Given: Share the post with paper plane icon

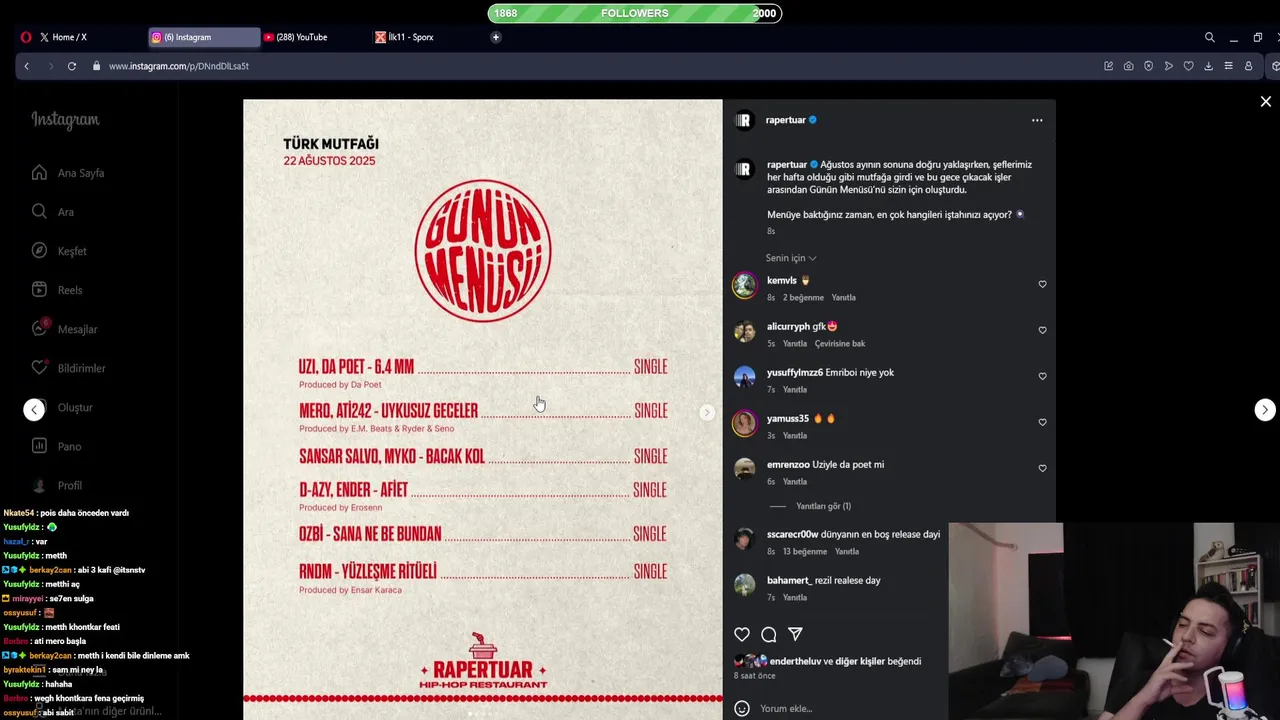Looking at the screenshot, I should [795, 634].
